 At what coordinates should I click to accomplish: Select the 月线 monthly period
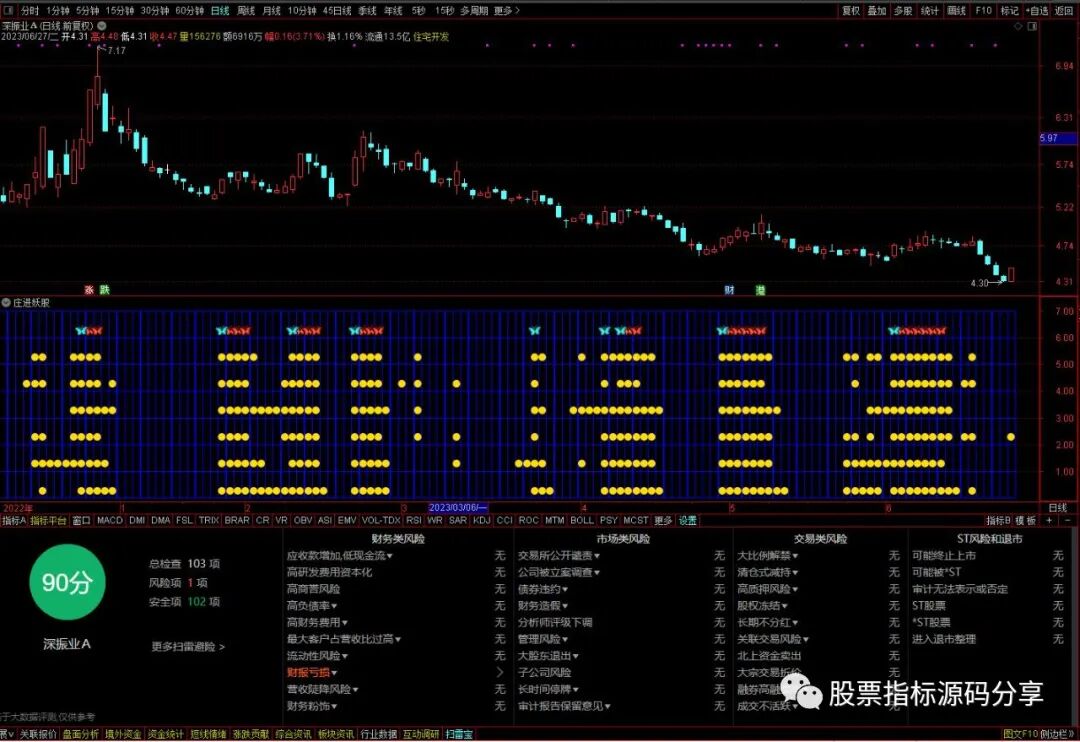(x=272, y=10)
